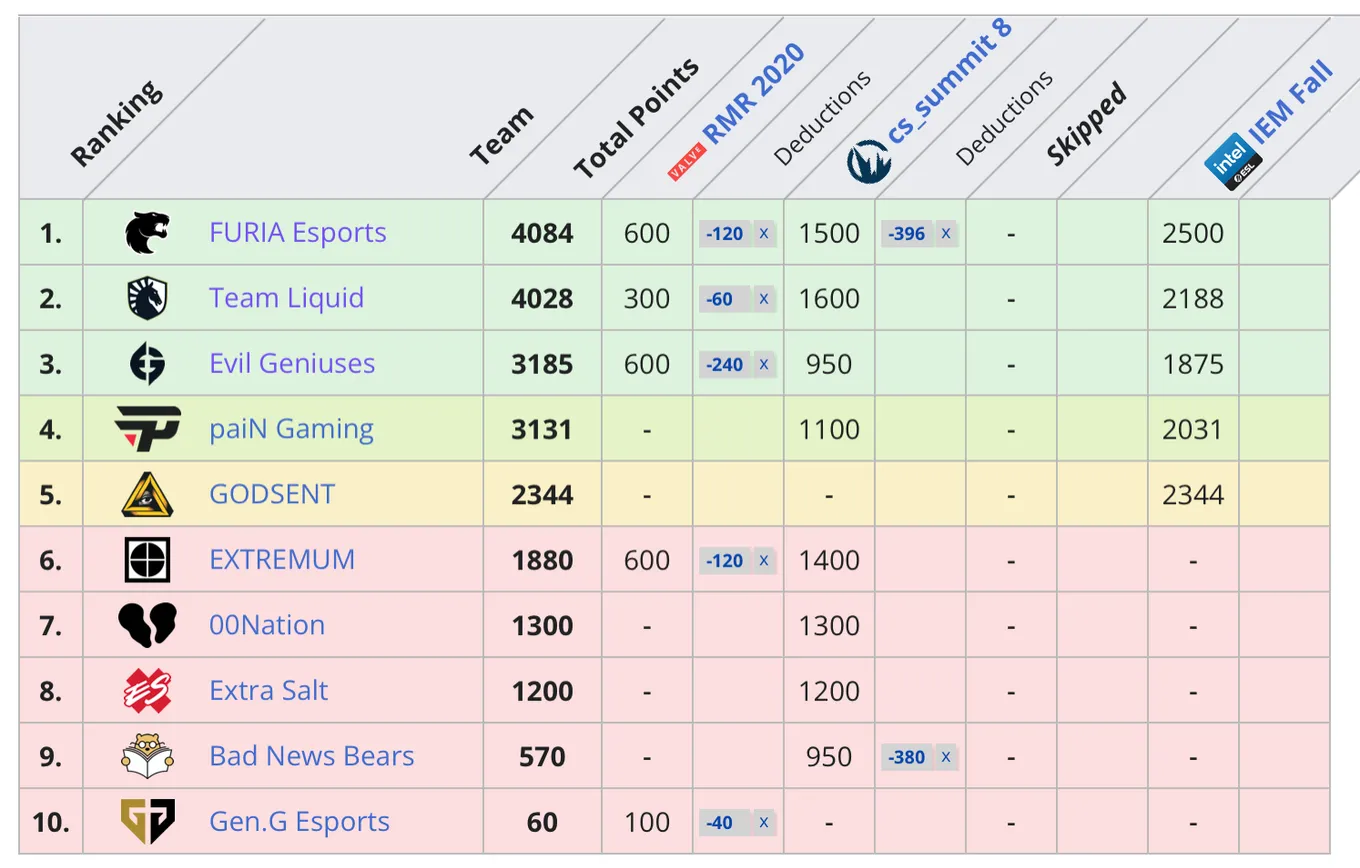The width and height of the screenshot is (1360, 868).
Task: Open the FURIA Esports team page
Action: pos(298,233)
